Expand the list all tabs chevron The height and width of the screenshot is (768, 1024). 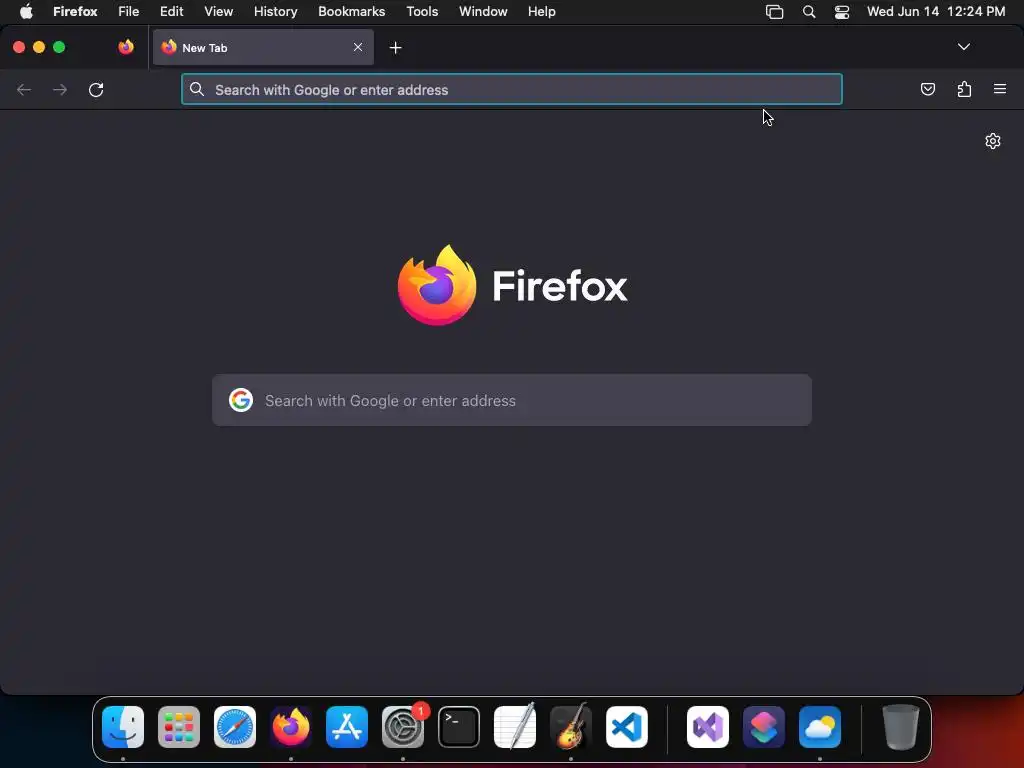pyautogui.click(x=963, y=47)
